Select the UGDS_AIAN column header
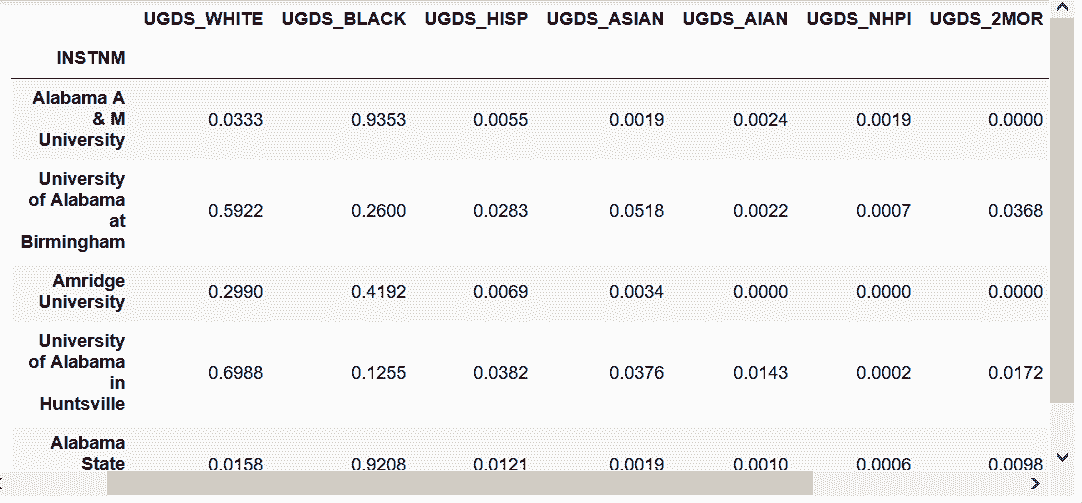1082x503 pixels. click(735, 19)
